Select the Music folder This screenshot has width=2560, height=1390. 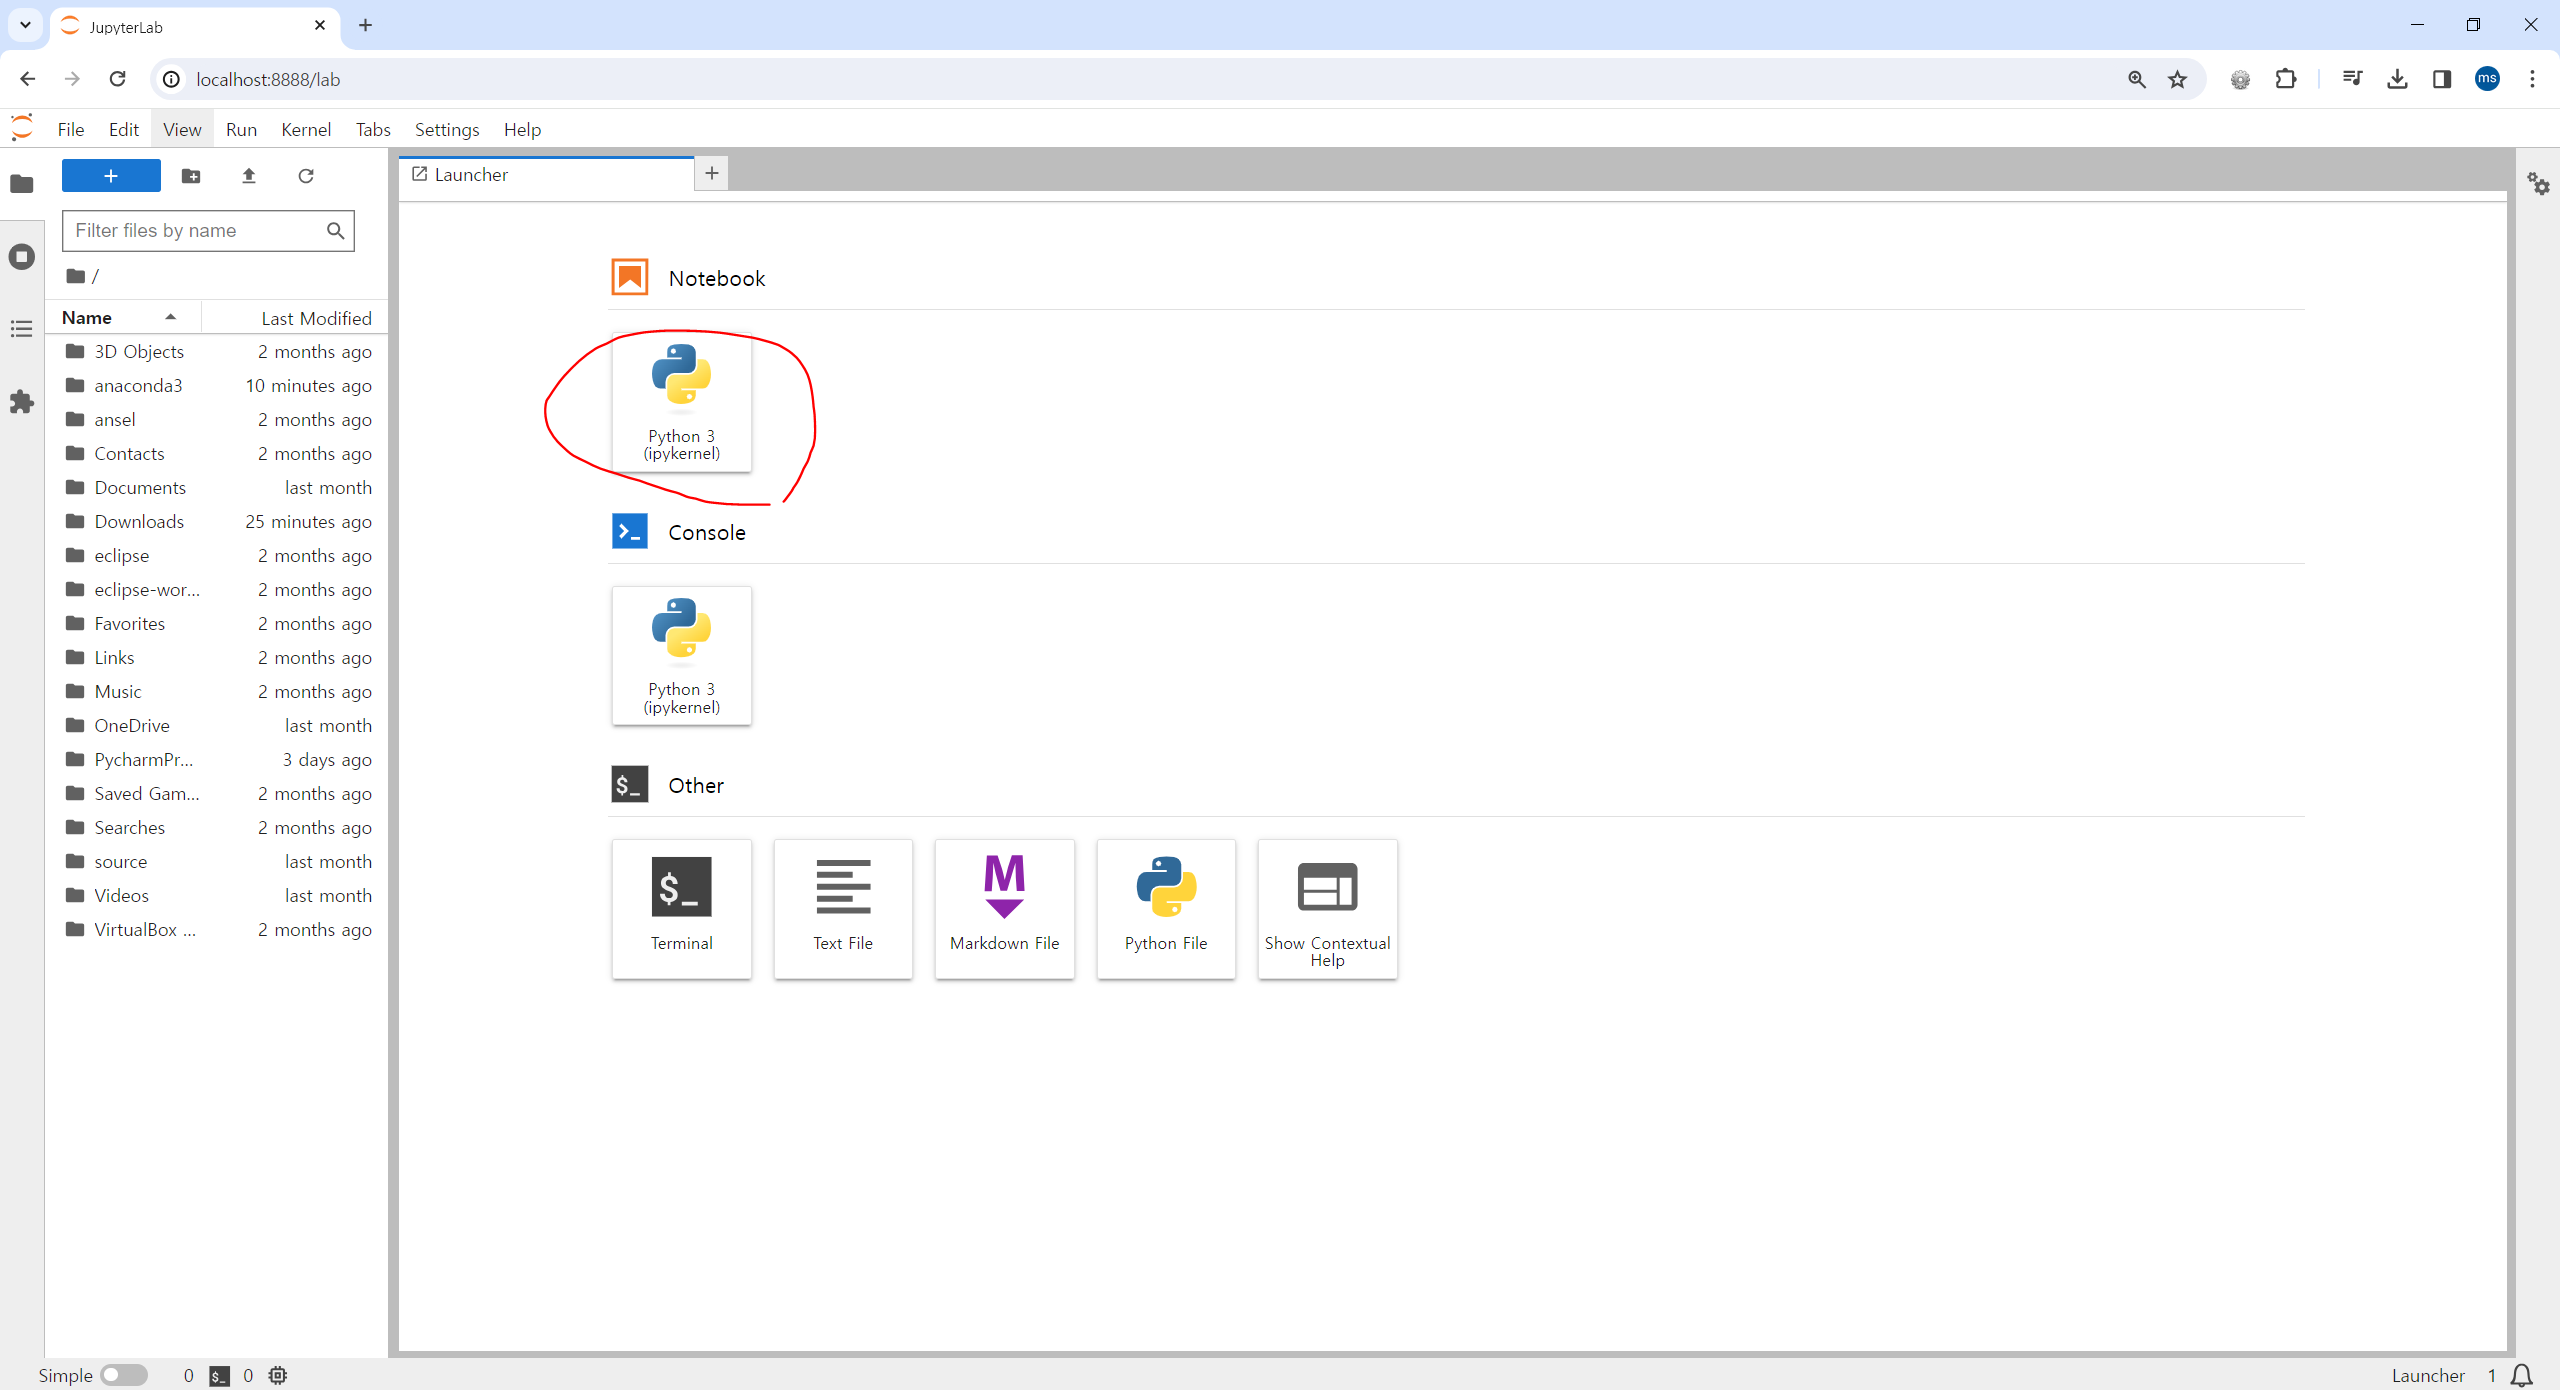(x=217, y=692)
